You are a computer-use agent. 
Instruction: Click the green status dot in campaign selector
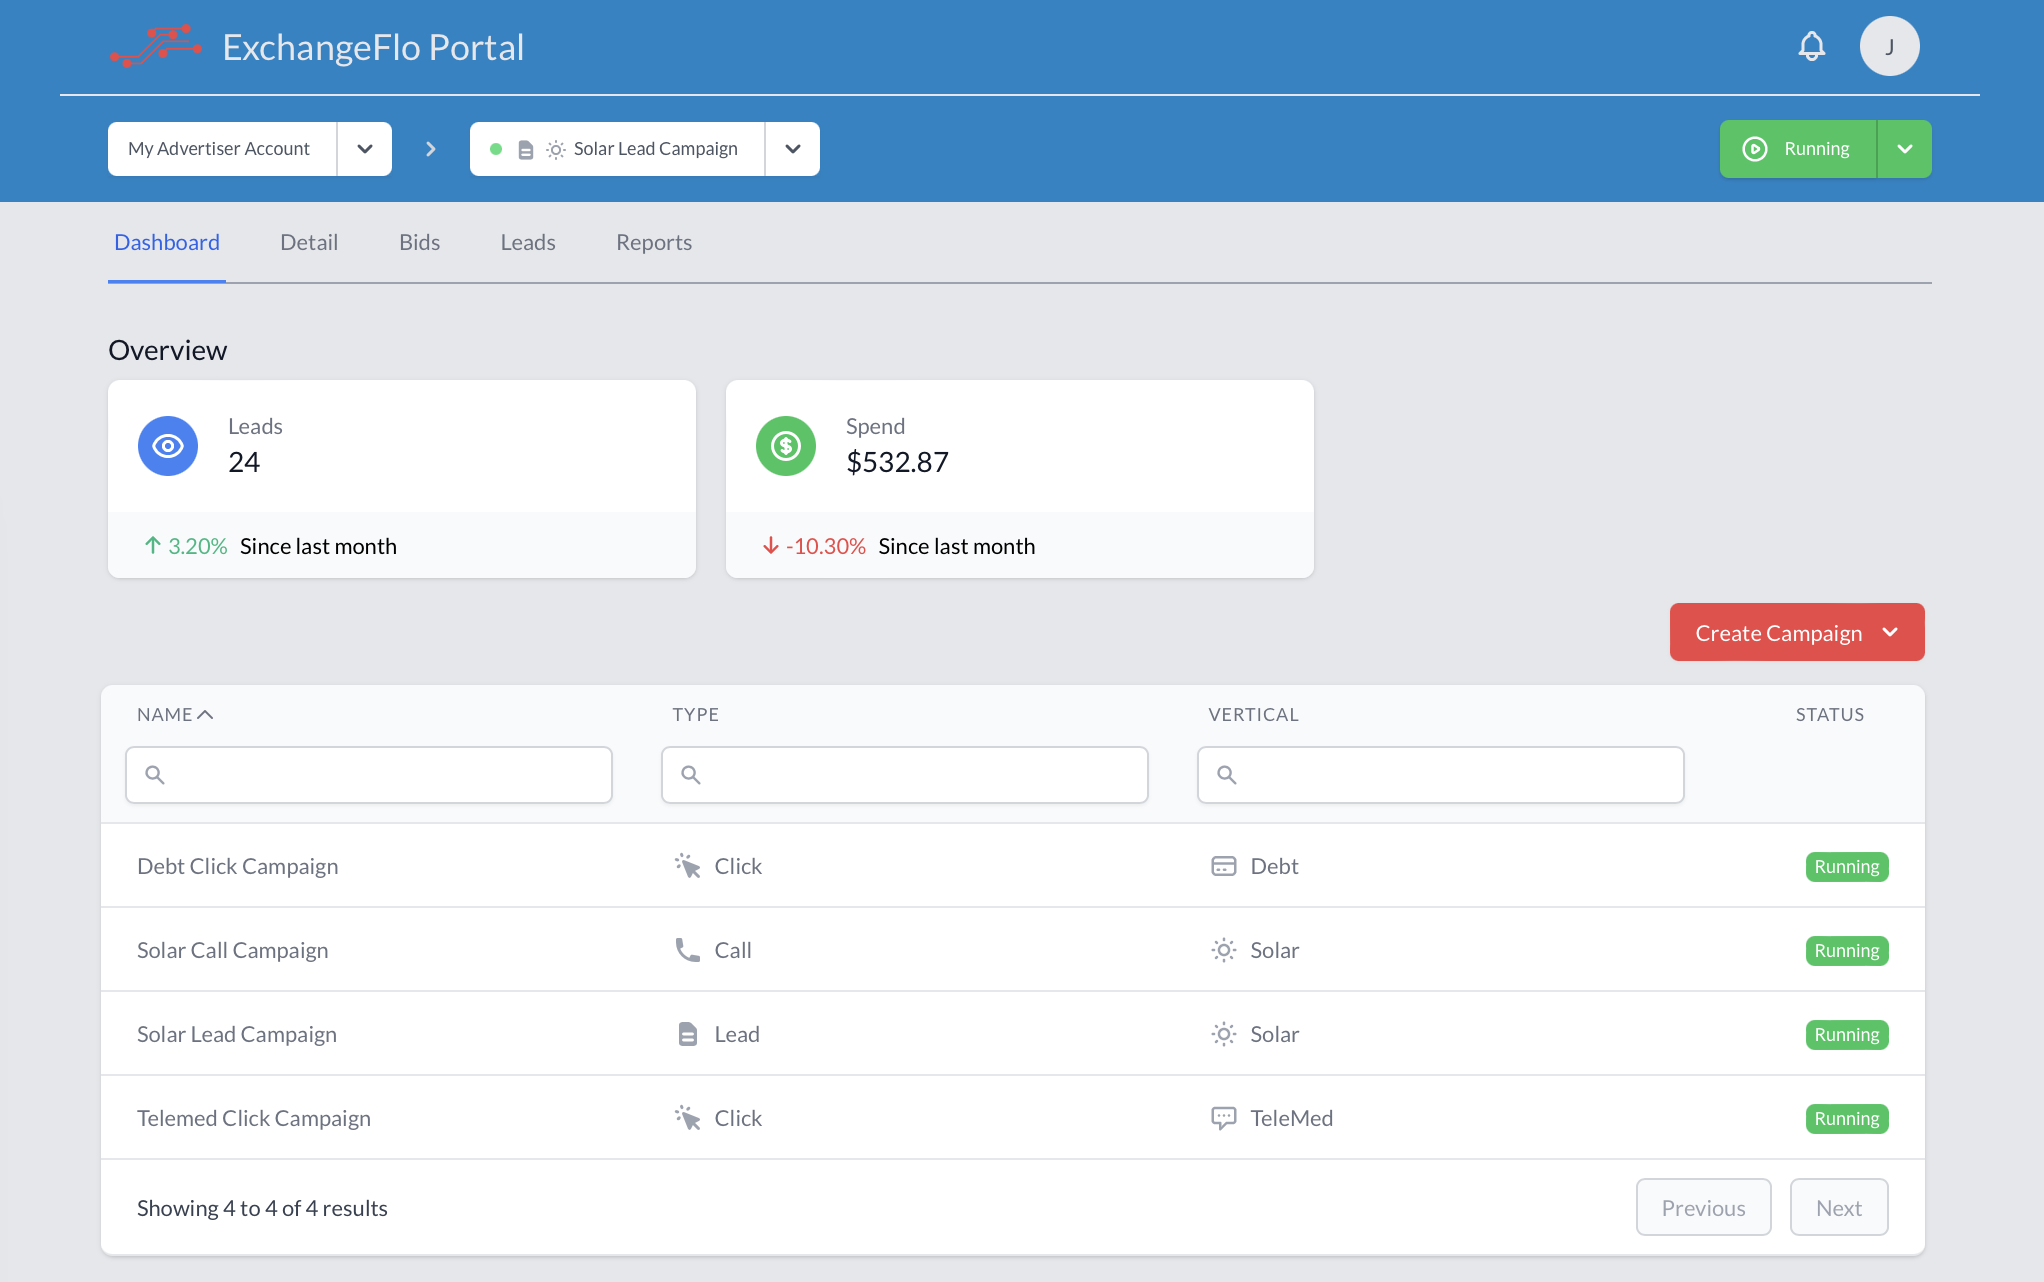[x=496, y=149]
